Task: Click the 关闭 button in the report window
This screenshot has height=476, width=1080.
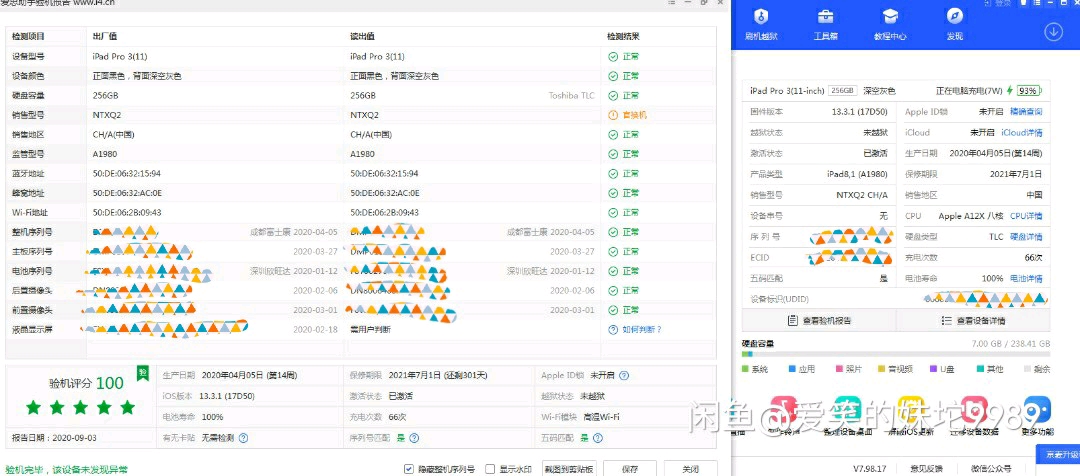Action: (691, 468)
